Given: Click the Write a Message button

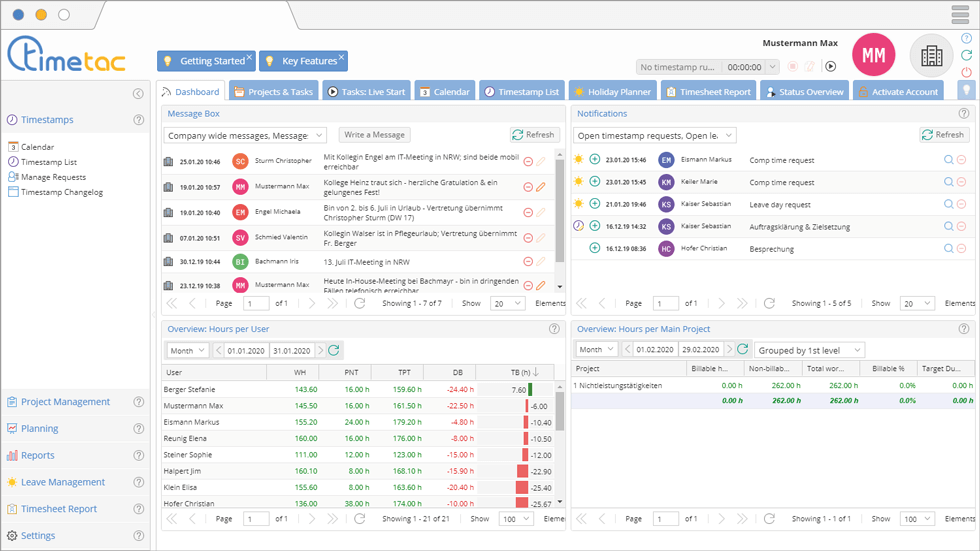Looking at the screenshot, I should (x=373, y=135).
